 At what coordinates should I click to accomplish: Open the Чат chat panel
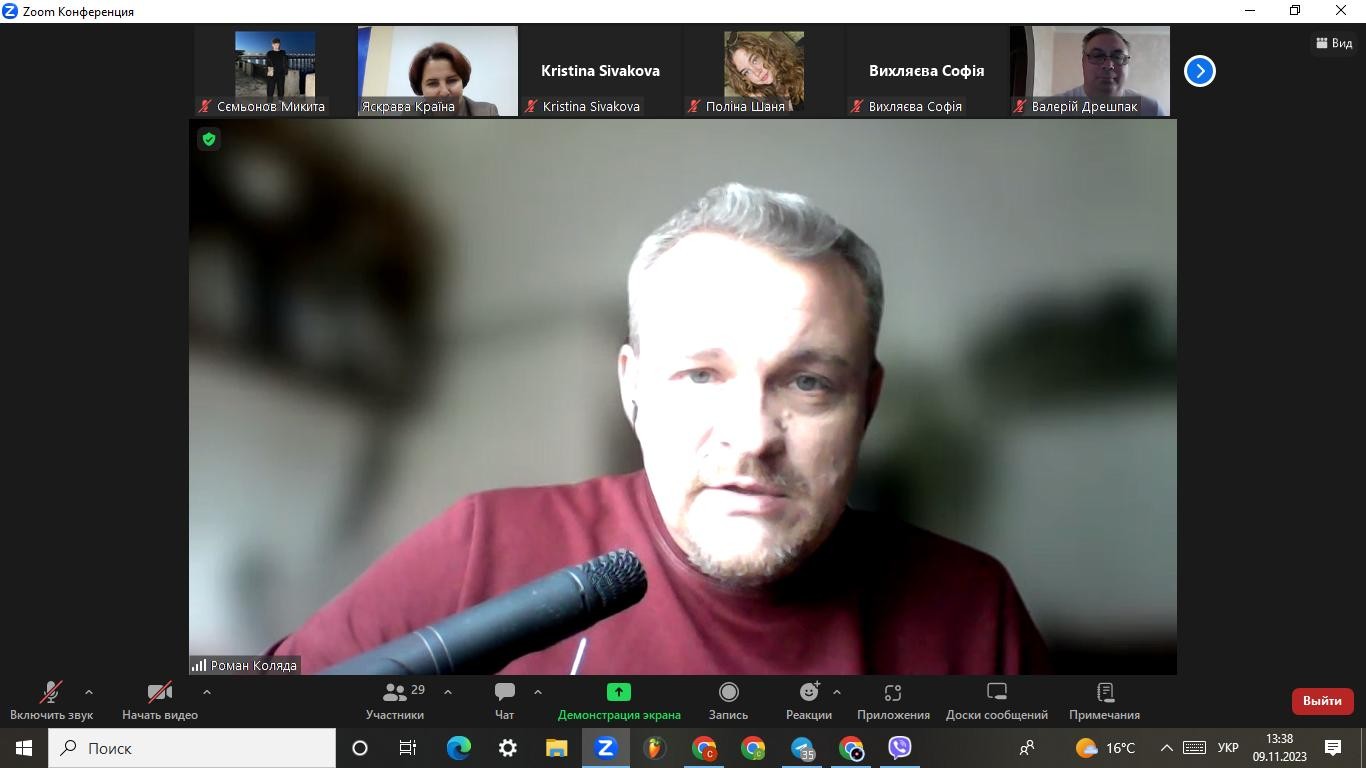point(505,701)
